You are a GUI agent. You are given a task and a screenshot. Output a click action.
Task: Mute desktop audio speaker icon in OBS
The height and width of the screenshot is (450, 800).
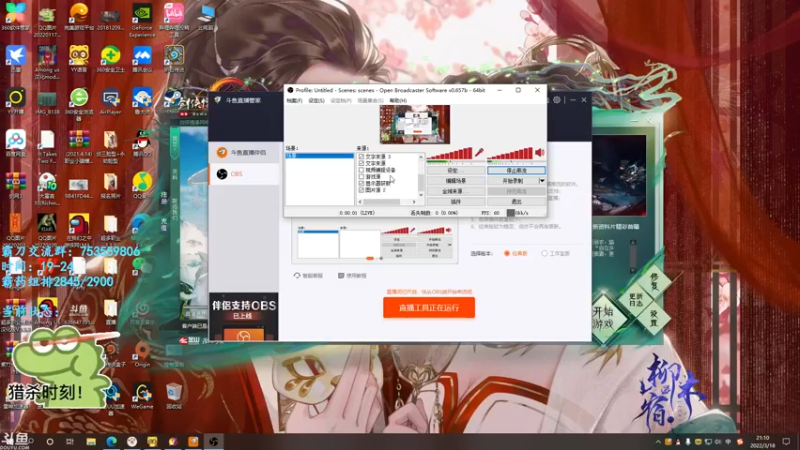tap(540, 152)
